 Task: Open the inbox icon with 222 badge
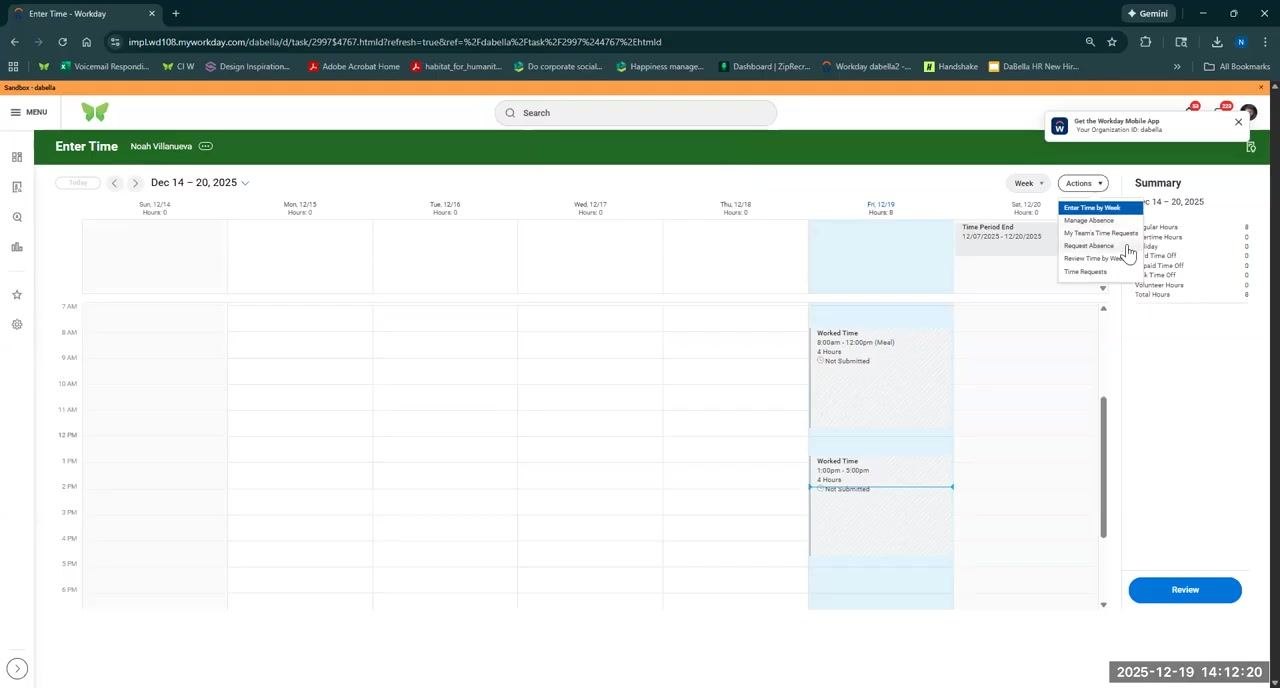[x=1221, y=110]
